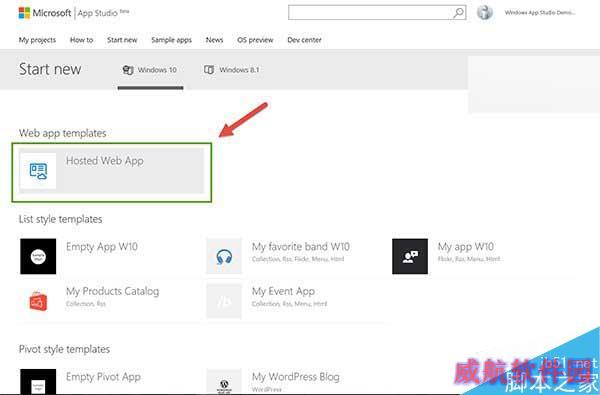Click the search magnifier icon
Screen dimensions: 600x395
(458, 13)
